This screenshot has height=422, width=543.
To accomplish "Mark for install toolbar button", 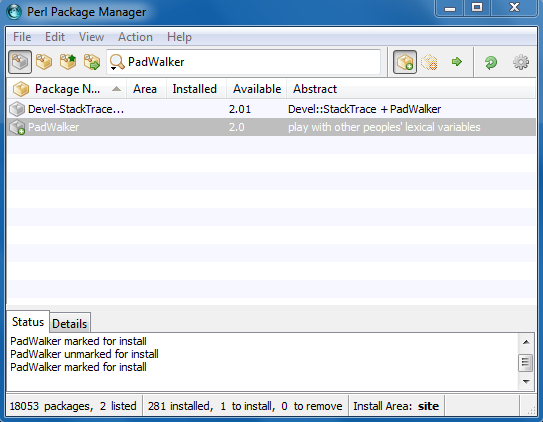I will [404, 62].
